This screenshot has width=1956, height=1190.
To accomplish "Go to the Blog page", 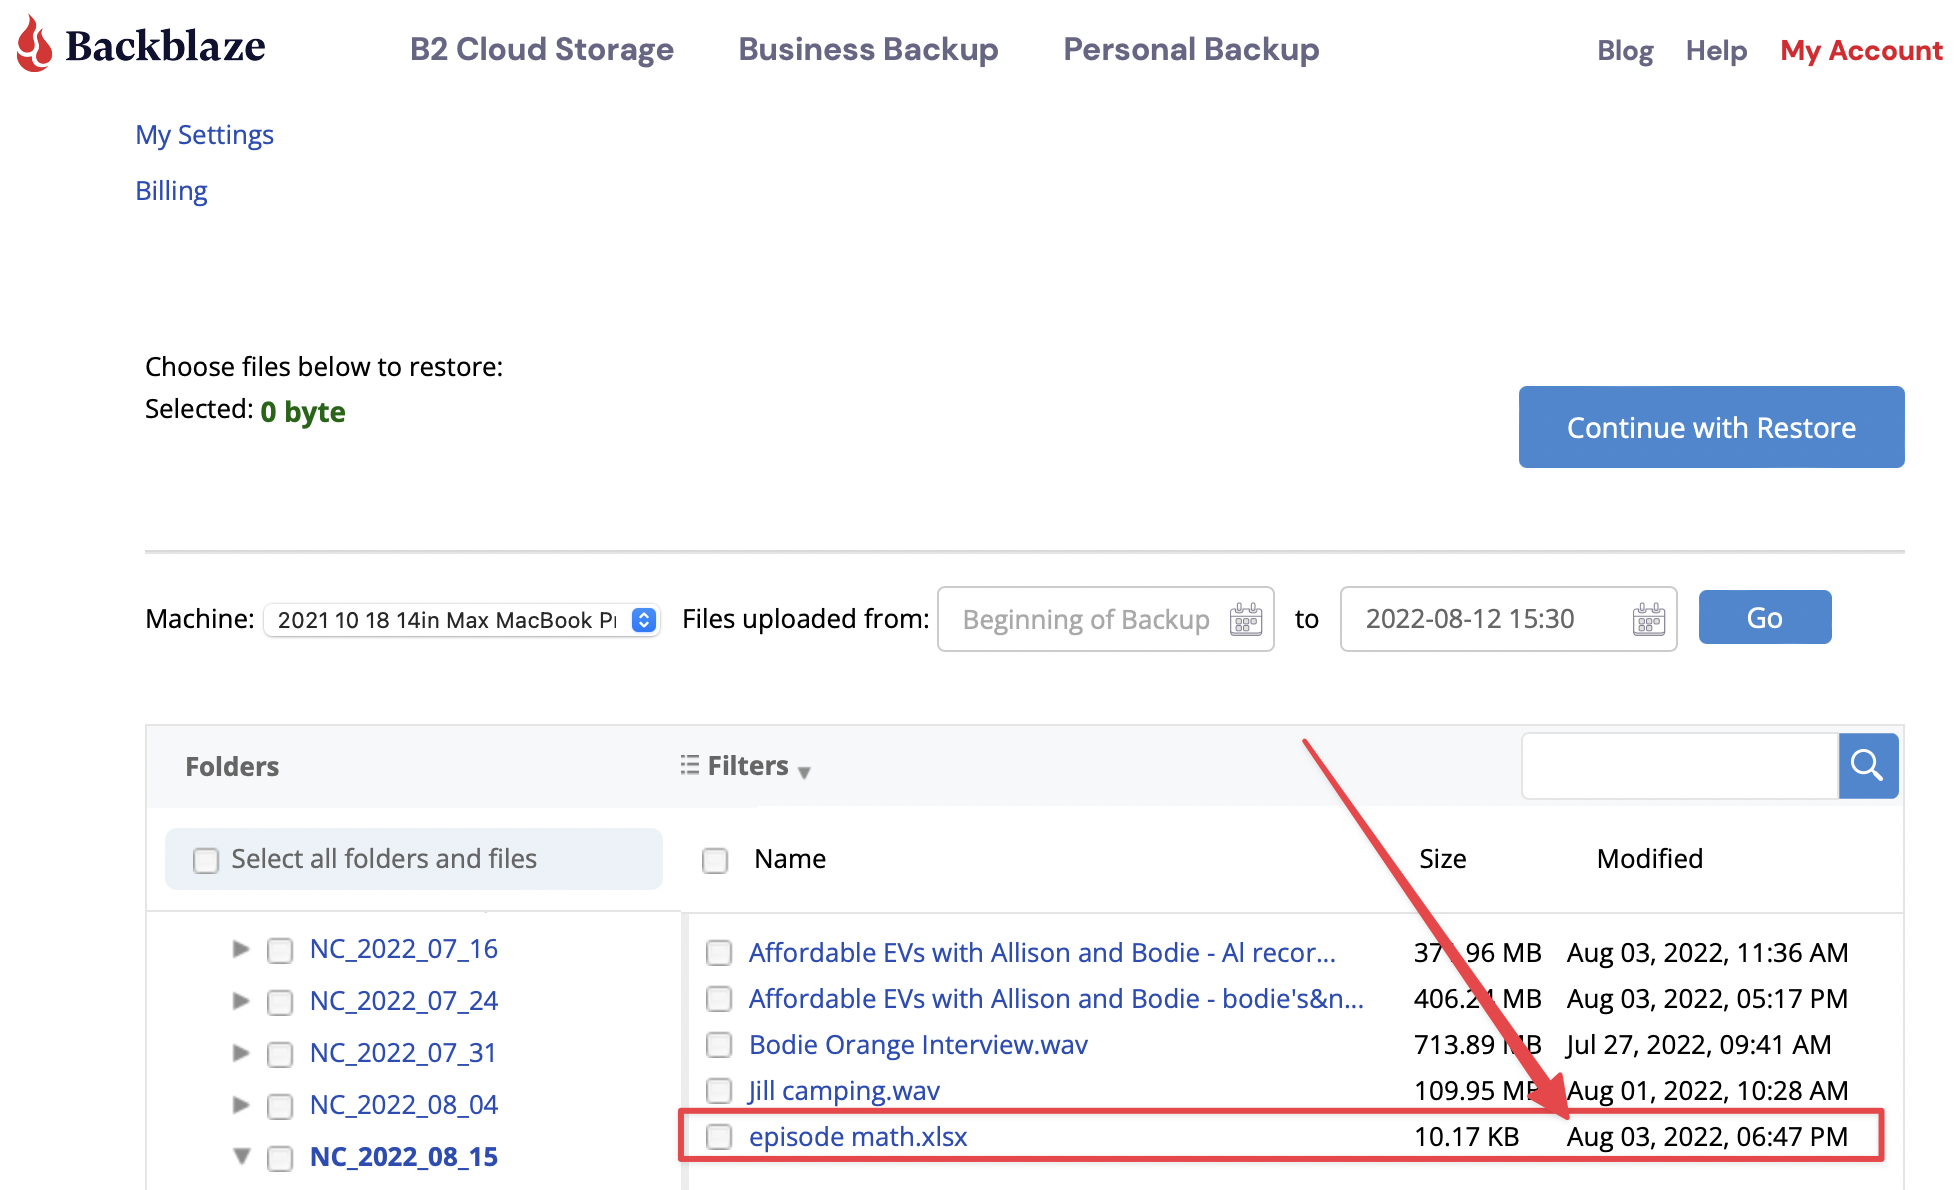I will 1625,50.
